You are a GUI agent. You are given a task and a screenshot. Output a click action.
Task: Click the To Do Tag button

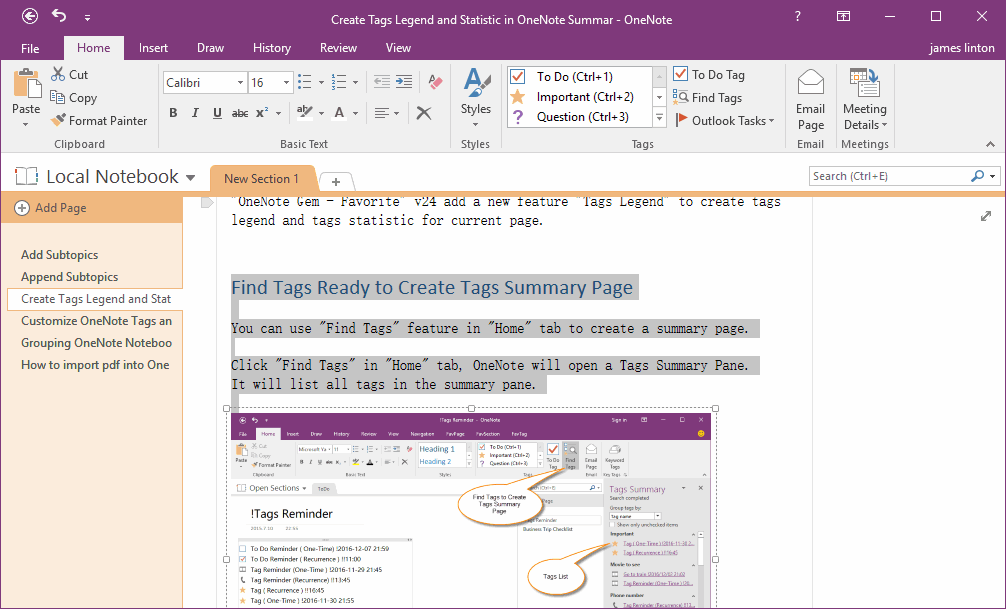pyautogui.click(x=710, y=74)
